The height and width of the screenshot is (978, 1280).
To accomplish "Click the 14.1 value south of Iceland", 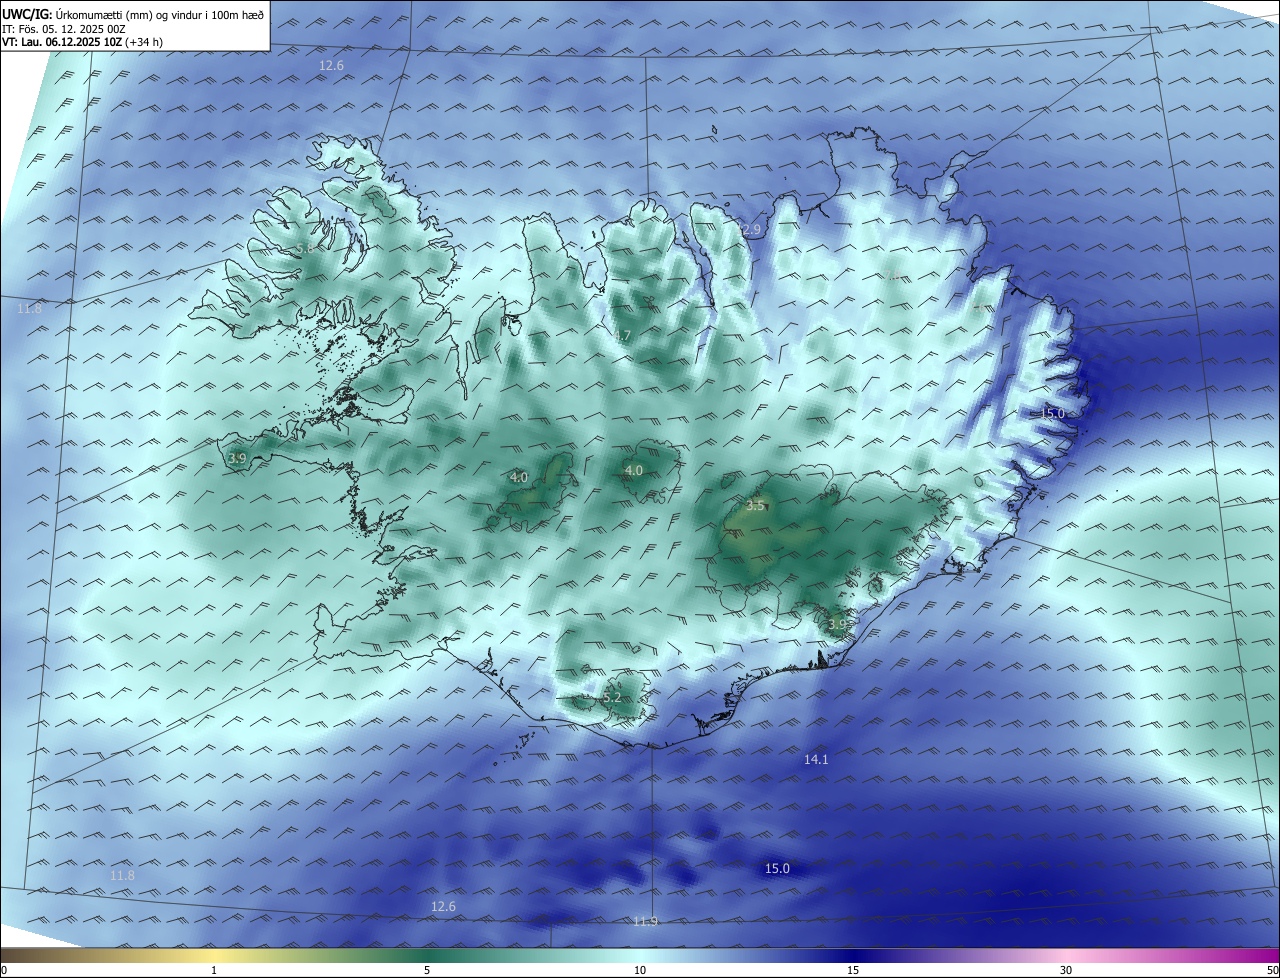I will point(816,760).
